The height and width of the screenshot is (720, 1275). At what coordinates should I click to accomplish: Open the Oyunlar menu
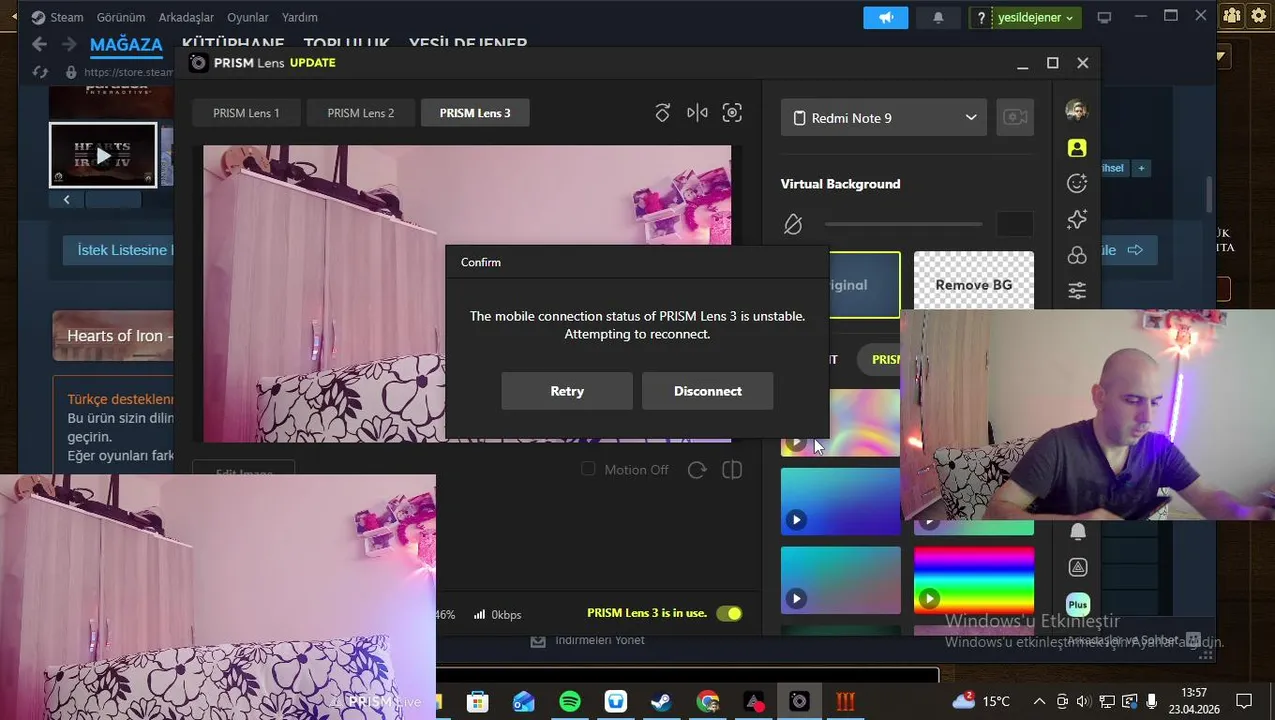[x=248, y=18]
